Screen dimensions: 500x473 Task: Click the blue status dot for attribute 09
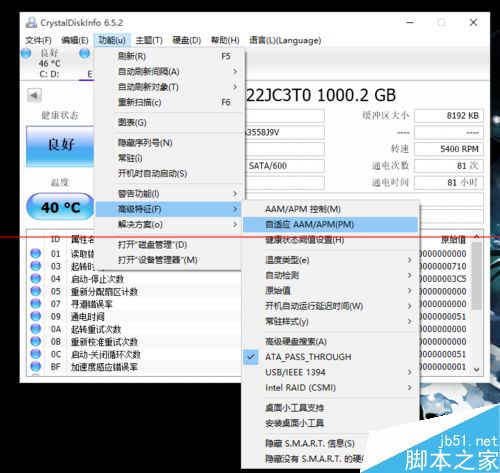[36, 316]
